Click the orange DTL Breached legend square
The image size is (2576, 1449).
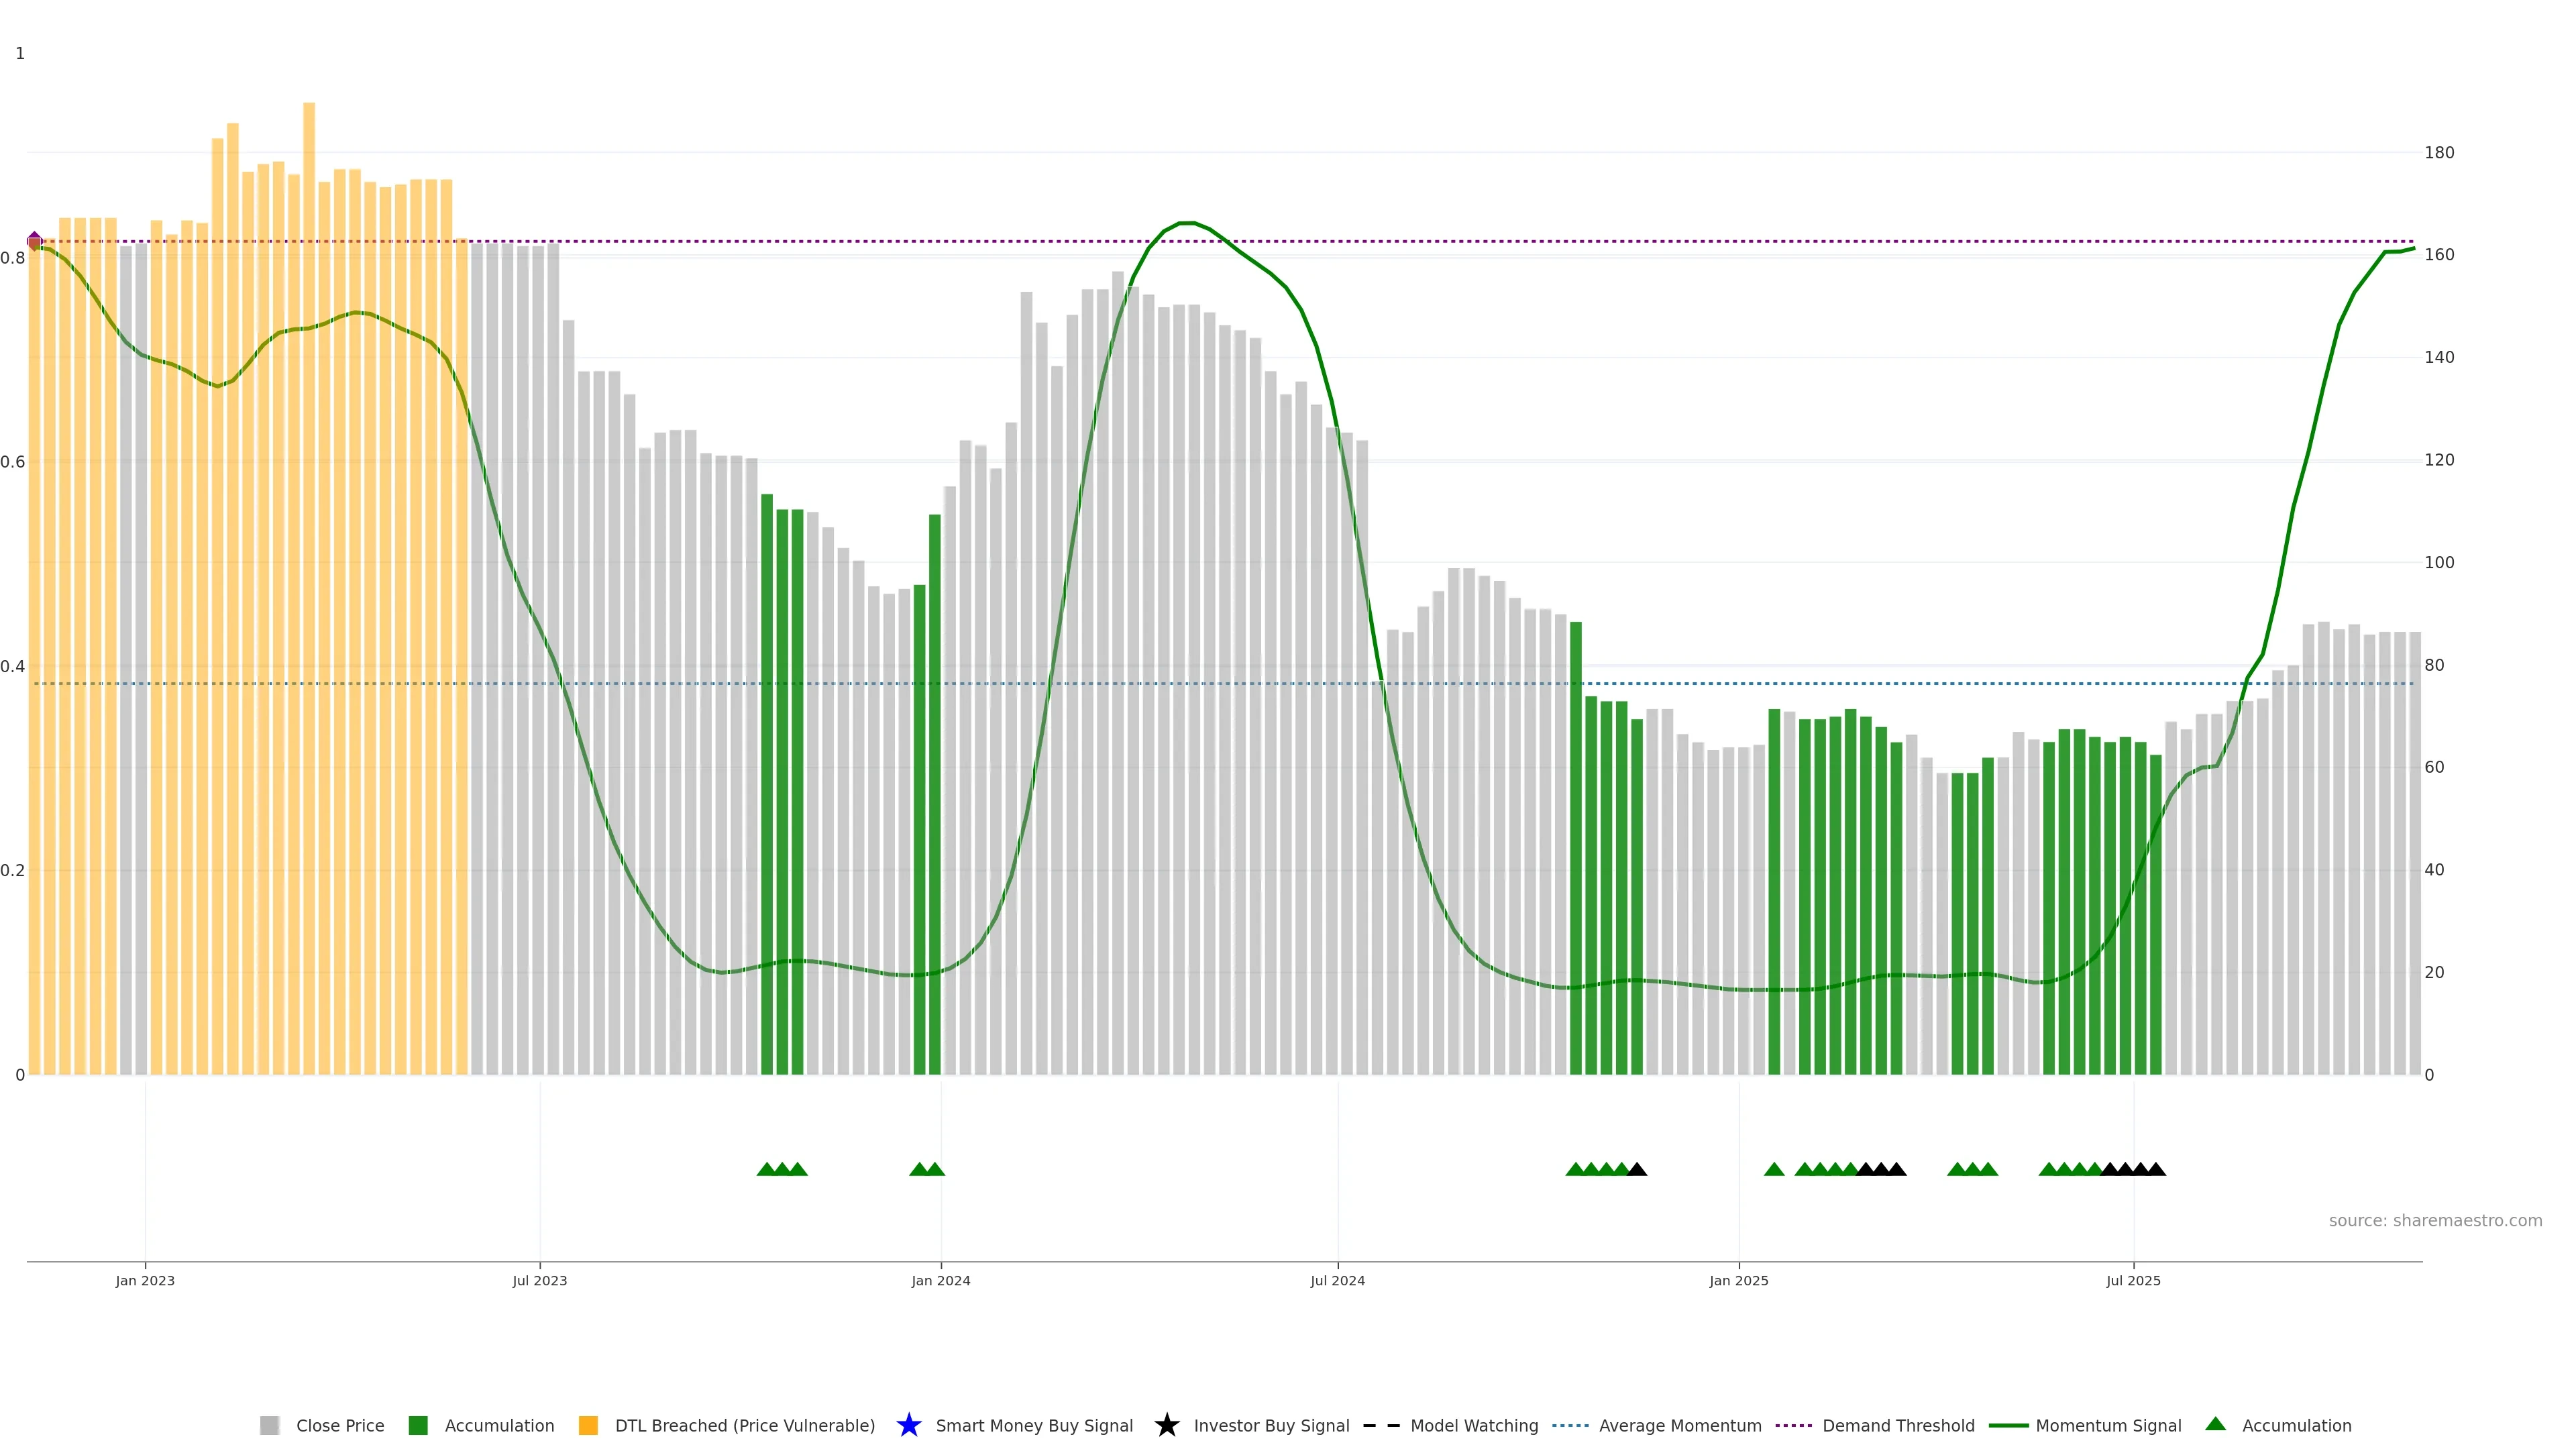click(588, 1425)
